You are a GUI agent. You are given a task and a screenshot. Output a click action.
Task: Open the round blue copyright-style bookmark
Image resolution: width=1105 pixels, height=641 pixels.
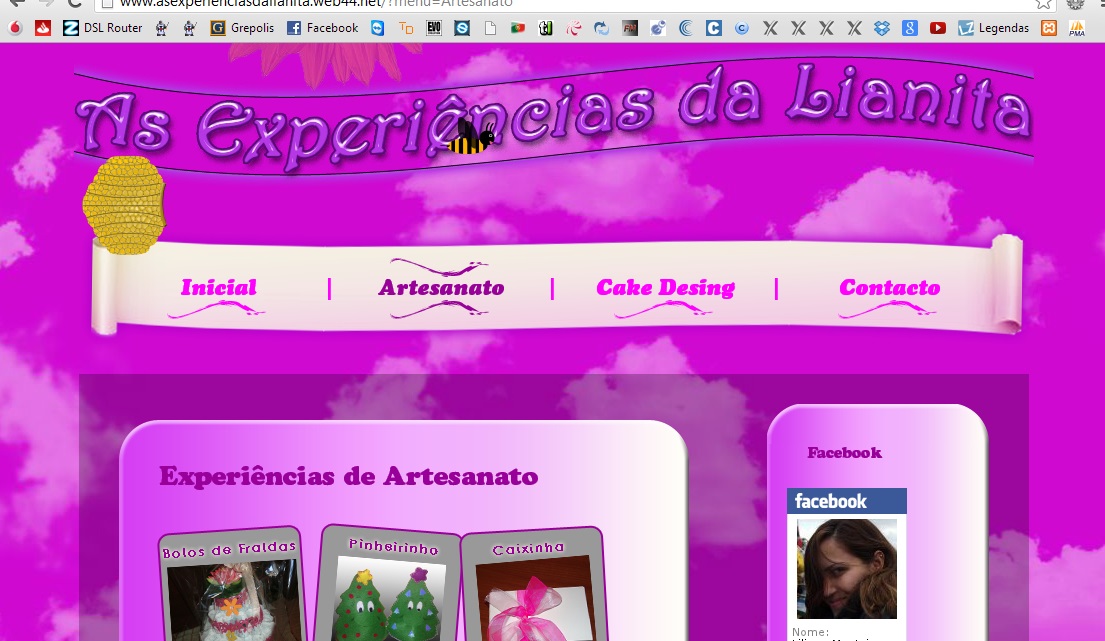[x=741, y=28]
